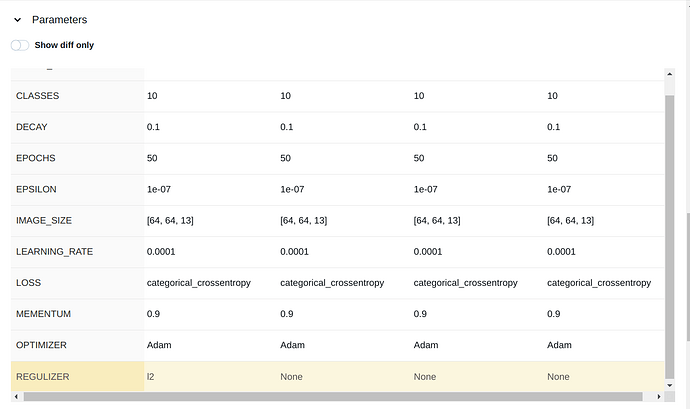Select the LEARNING_RATE parameter row label
The width and height of the screenshot is (690, 409).
point(55,251)
